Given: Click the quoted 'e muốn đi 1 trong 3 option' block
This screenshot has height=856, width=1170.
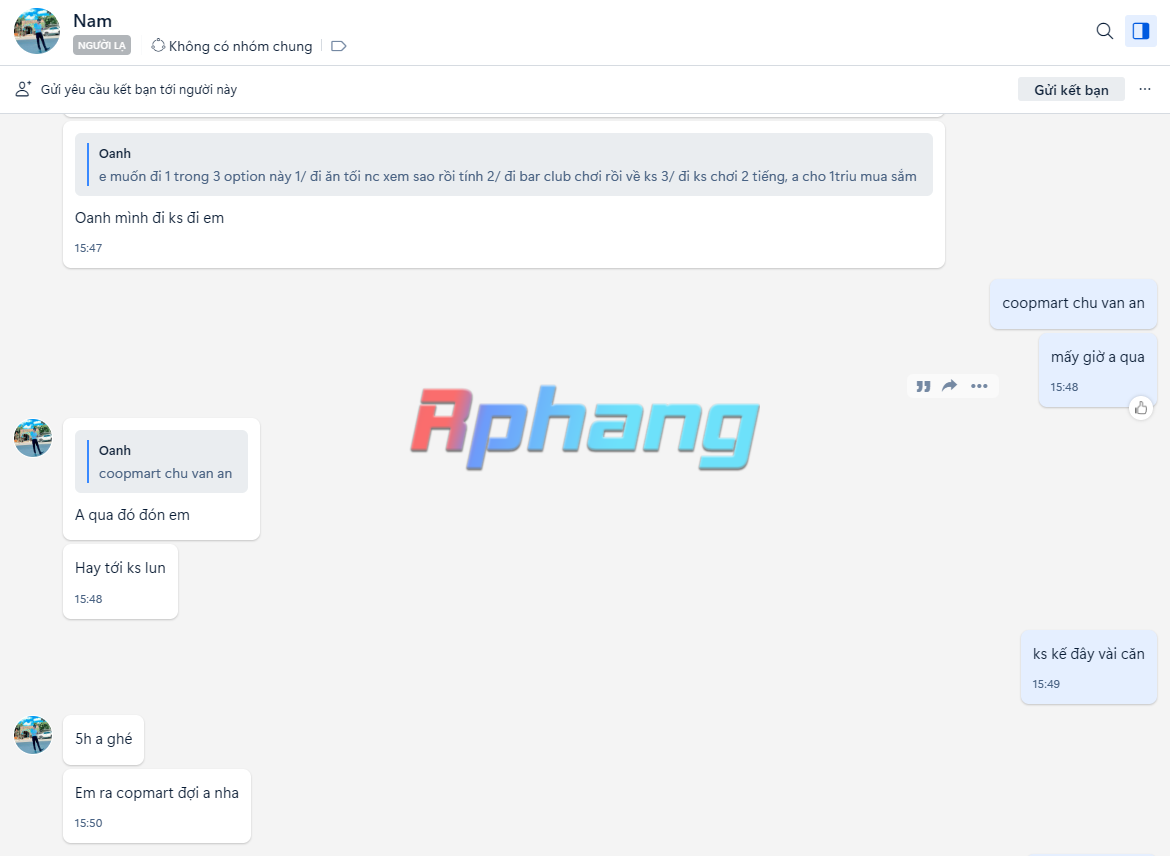Looking at the screenshot, I should (504, 165).
